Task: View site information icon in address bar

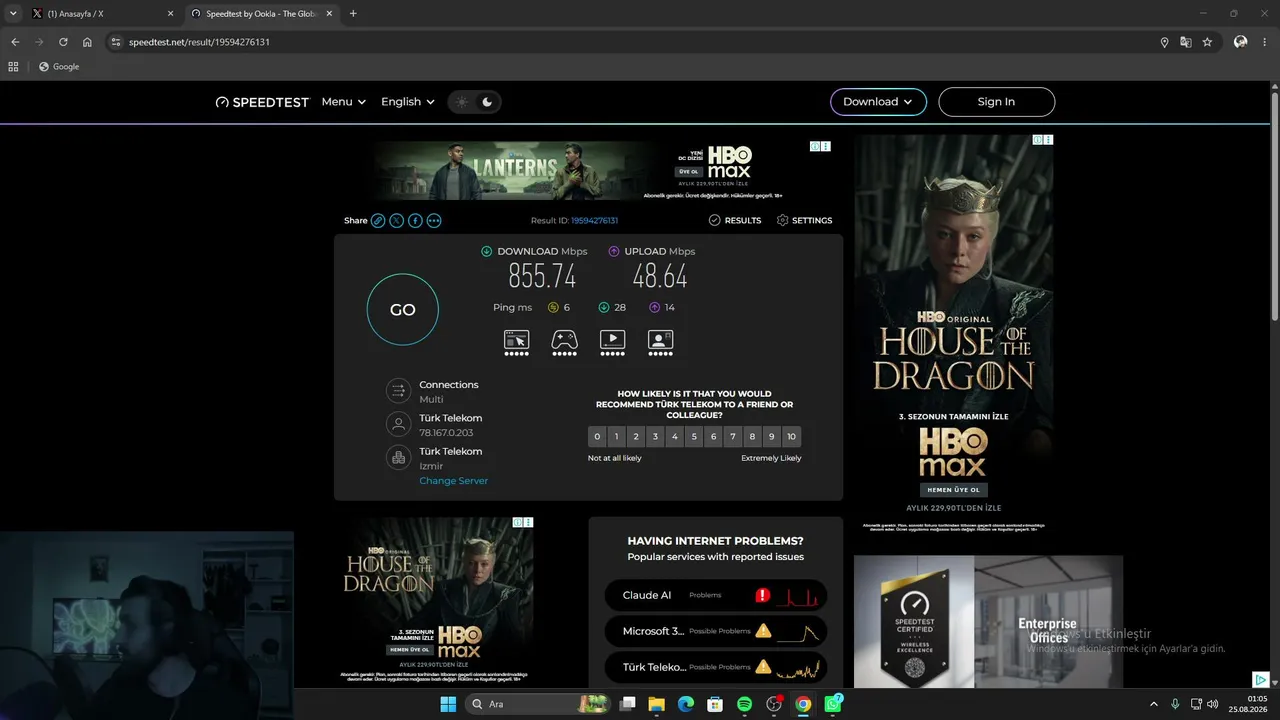Action: [x=116, y=42]
